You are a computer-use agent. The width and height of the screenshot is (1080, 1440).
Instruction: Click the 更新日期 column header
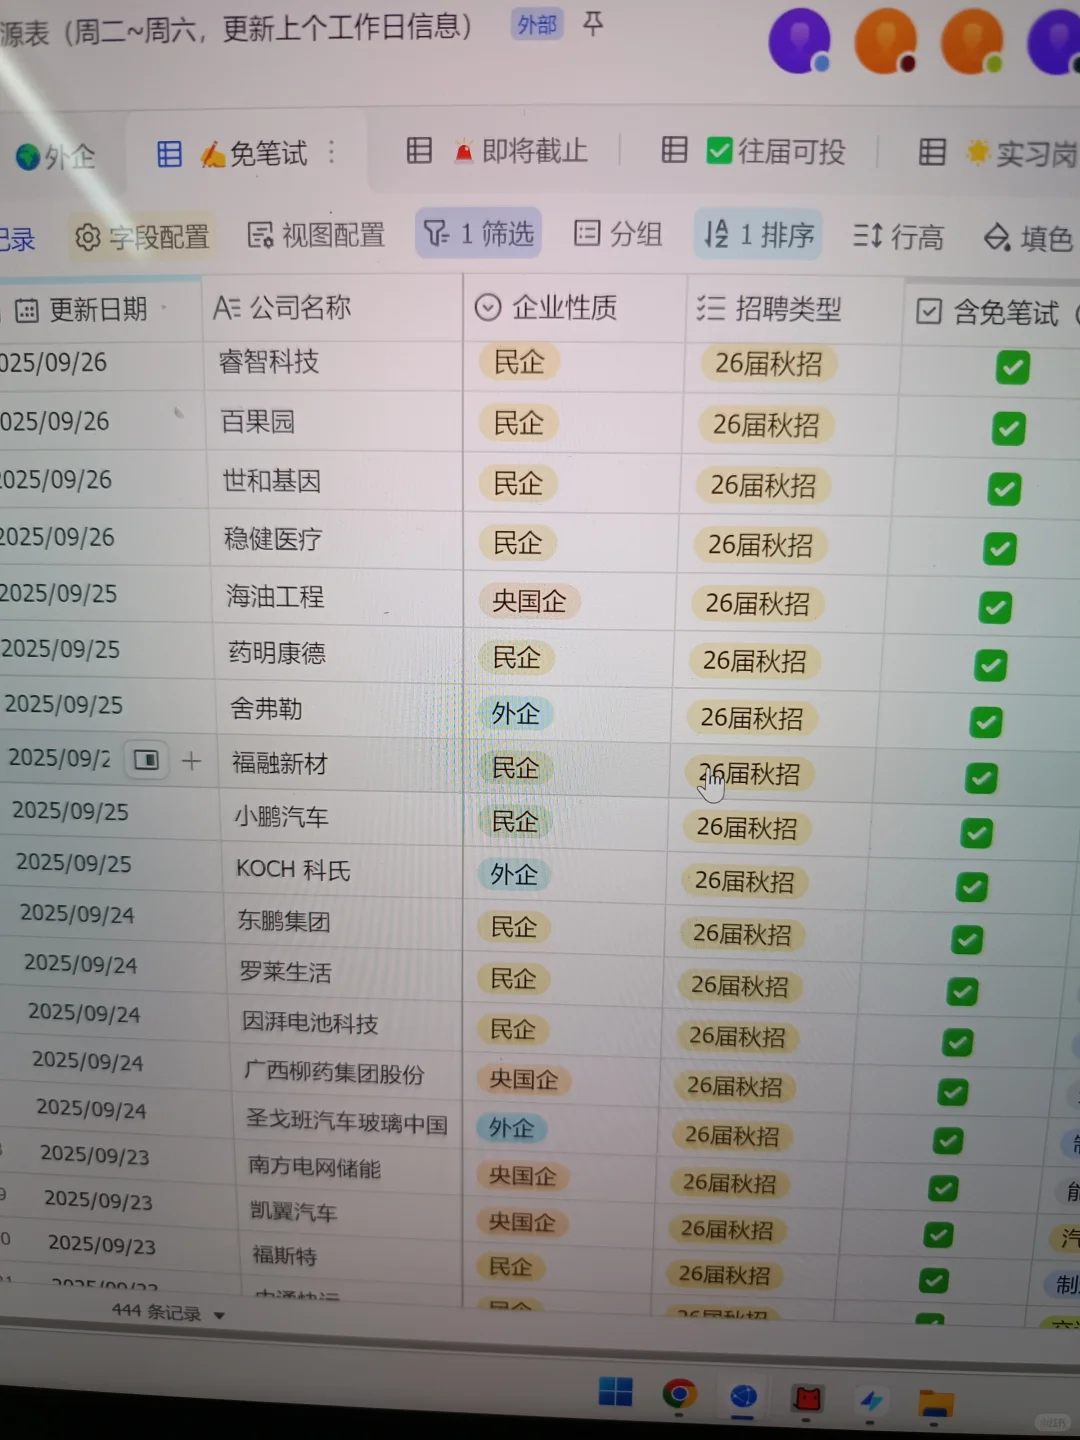coord(98,310)
